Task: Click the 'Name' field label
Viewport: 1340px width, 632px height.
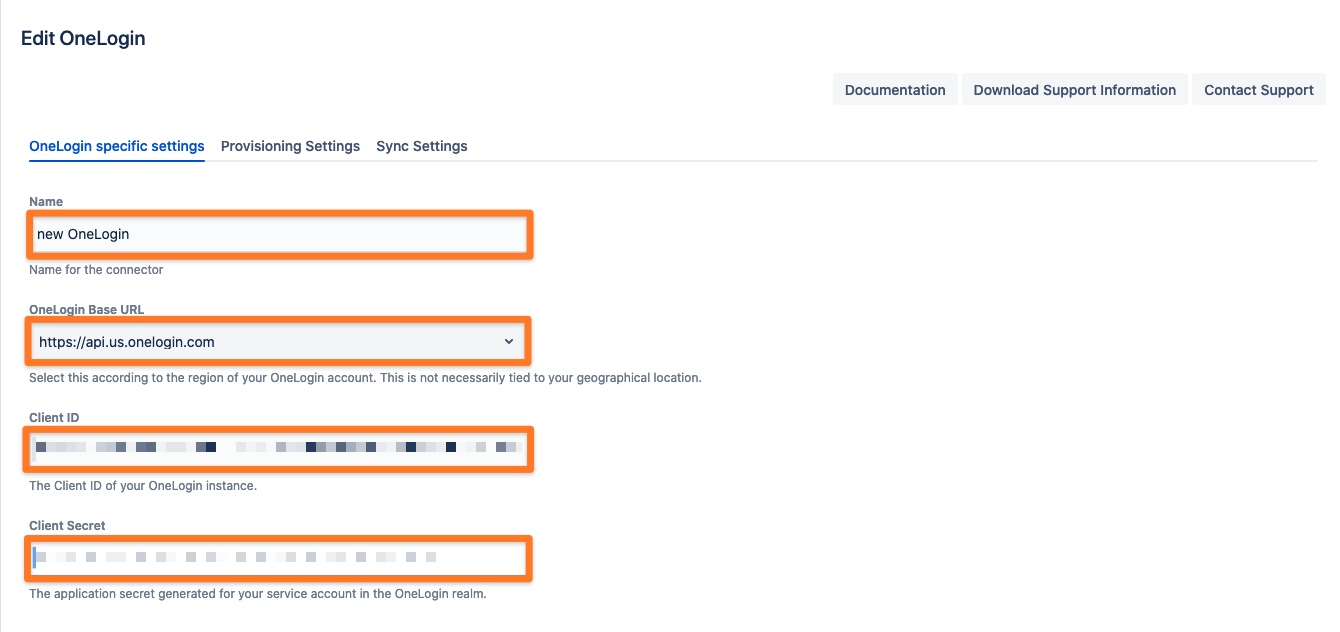Action: [46, 202]
